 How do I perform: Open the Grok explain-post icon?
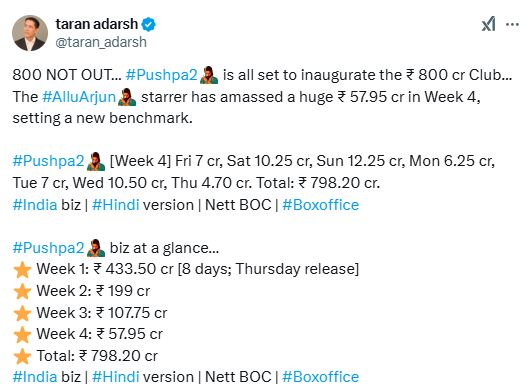point(489,24)
